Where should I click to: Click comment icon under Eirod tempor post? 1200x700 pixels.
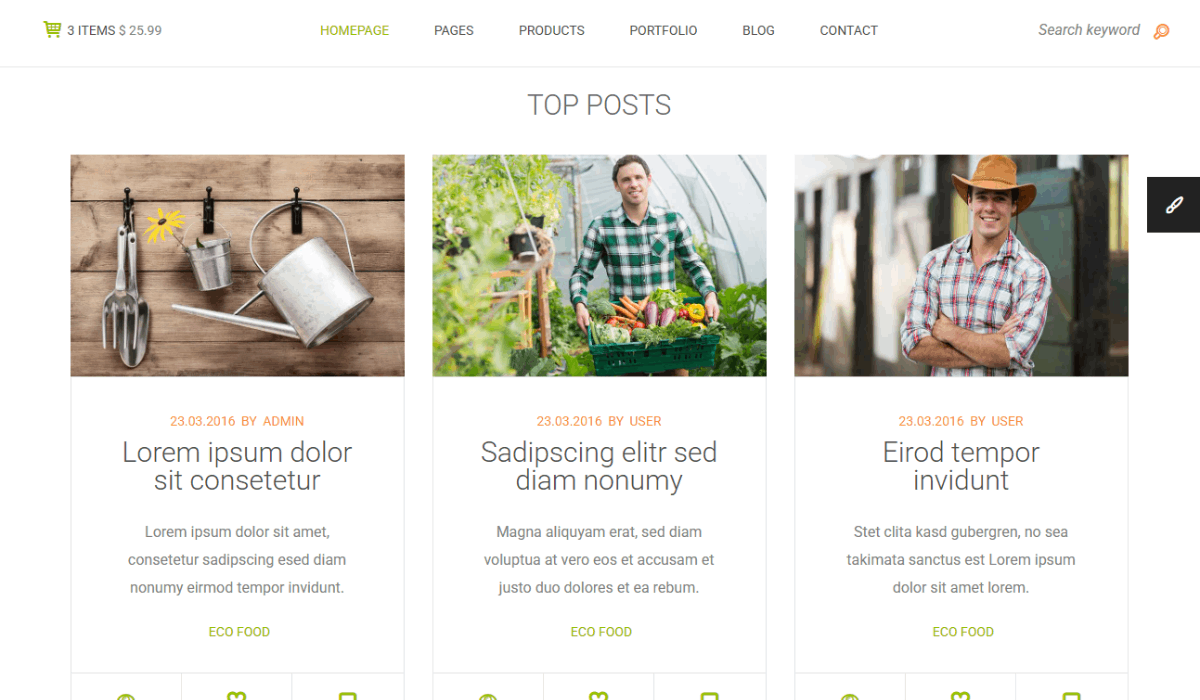click(x=1071, y=696)
